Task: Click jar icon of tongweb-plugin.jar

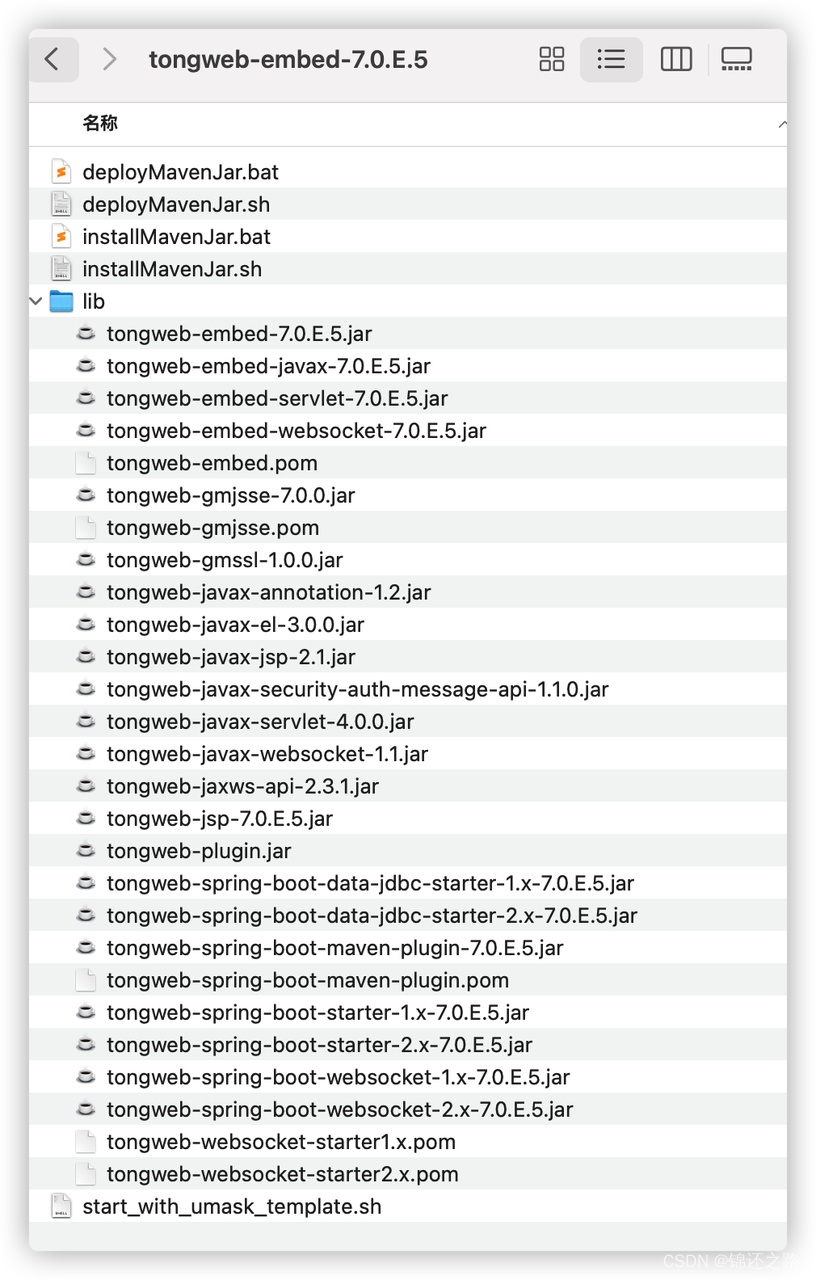Action: pyautogui.click(x=86, y=851)
